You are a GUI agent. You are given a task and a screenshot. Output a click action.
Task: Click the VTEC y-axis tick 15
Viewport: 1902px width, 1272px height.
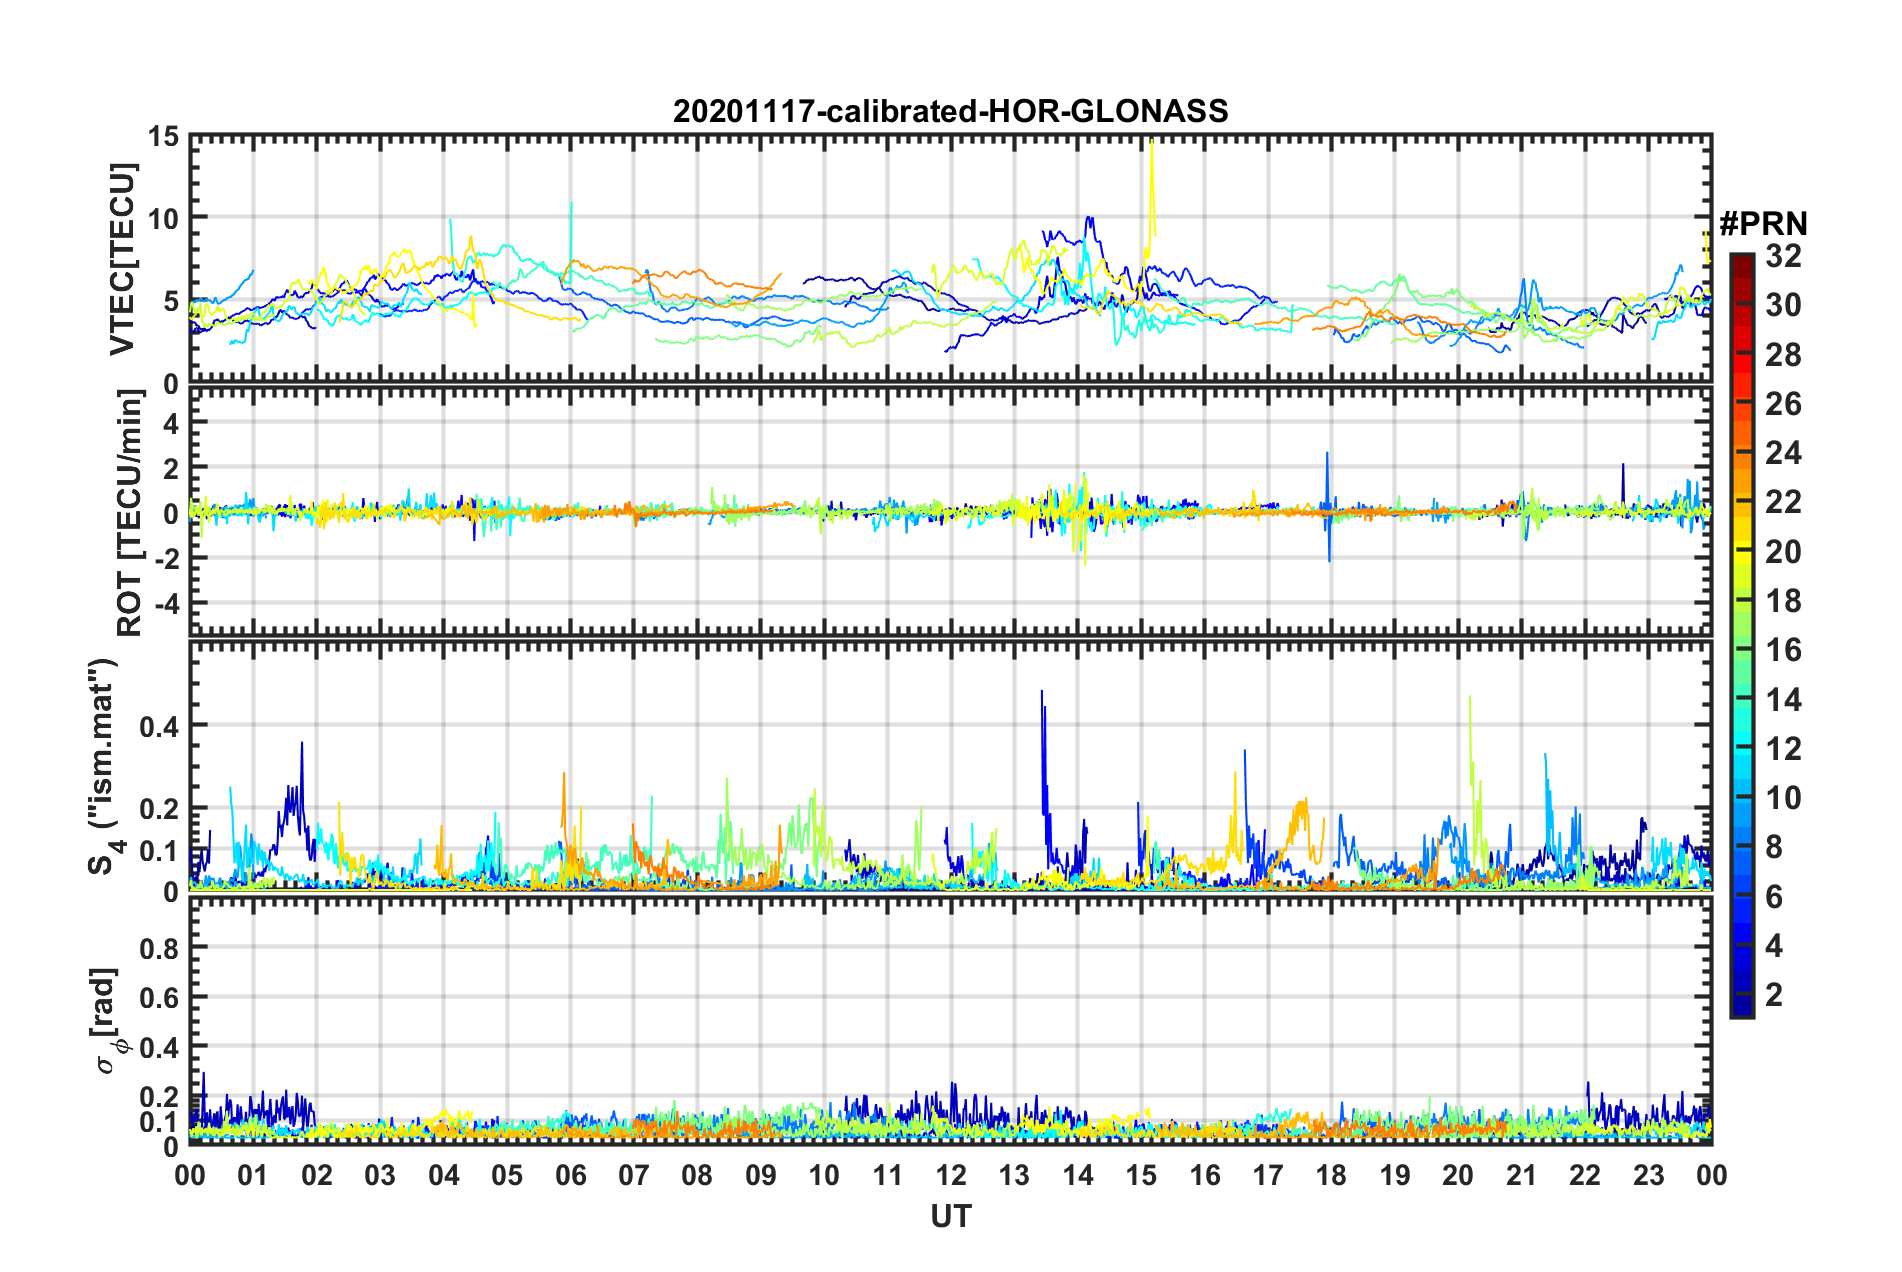pos(164,136)
